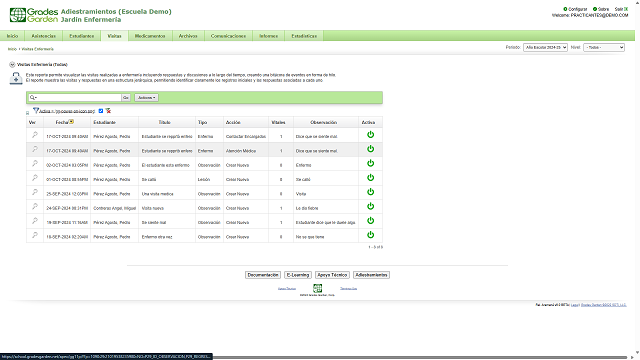This screenshot has width=640, height=360.
Task: Click the Documentación button
Action: coord(263,275)
